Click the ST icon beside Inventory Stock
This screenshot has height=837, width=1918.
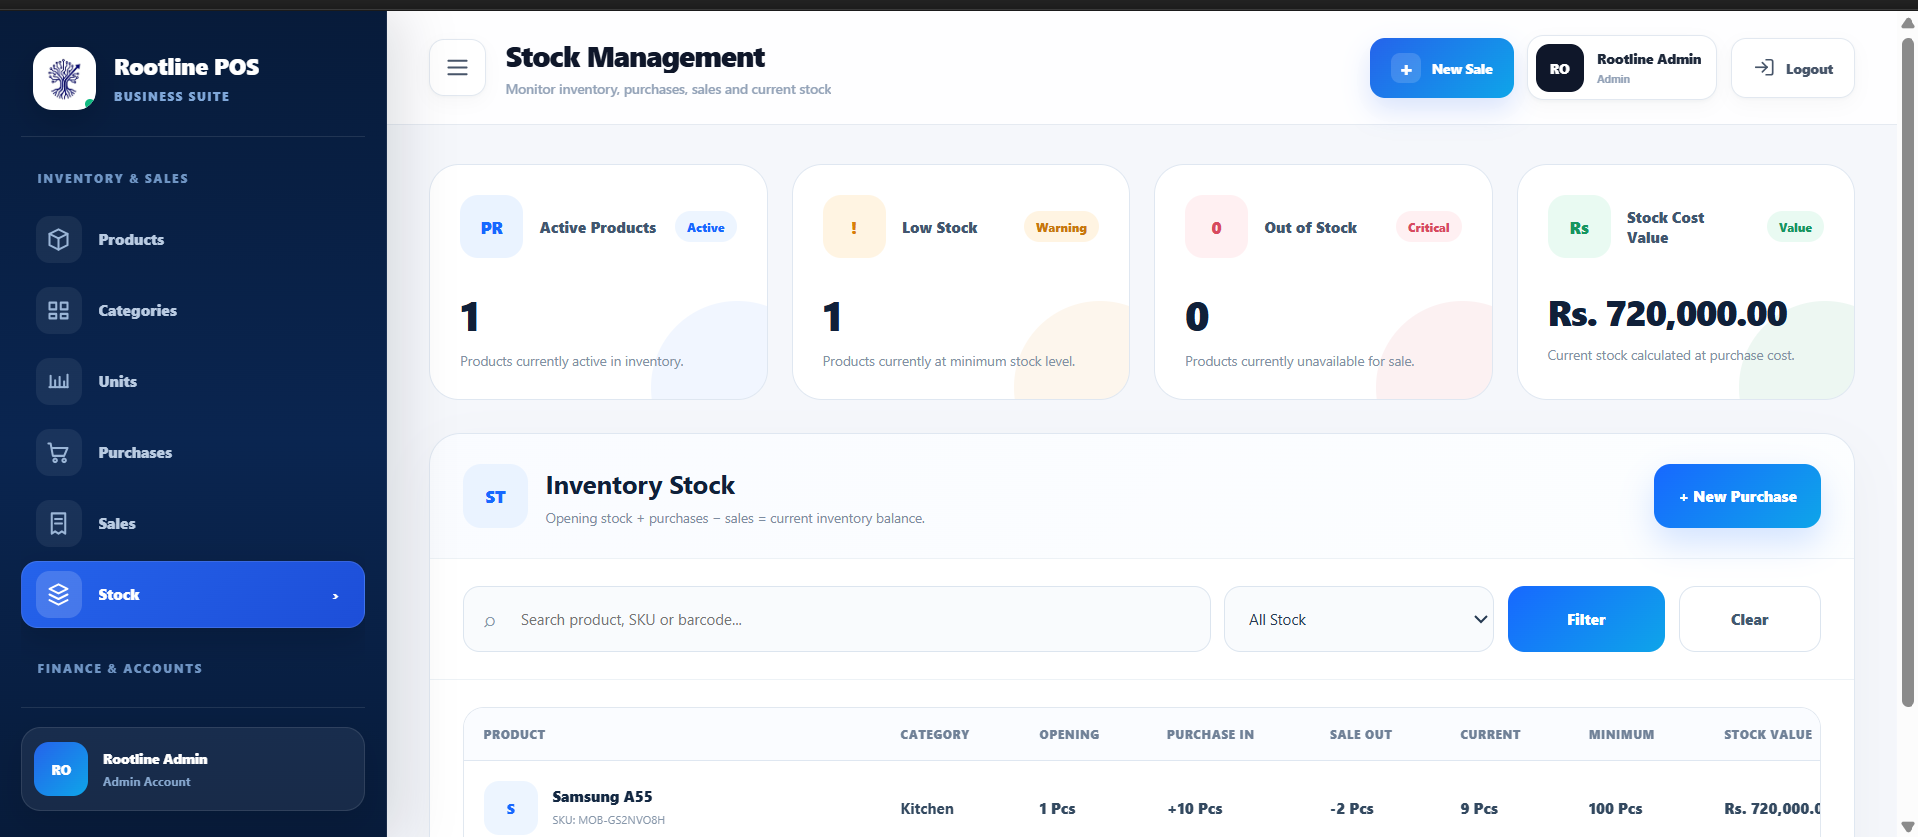(x=495, y=496)
